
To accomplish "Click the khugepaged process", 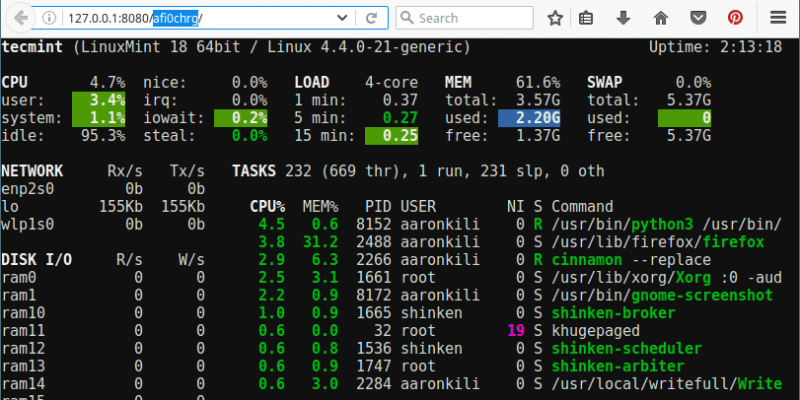I will (x=595, y=331).
